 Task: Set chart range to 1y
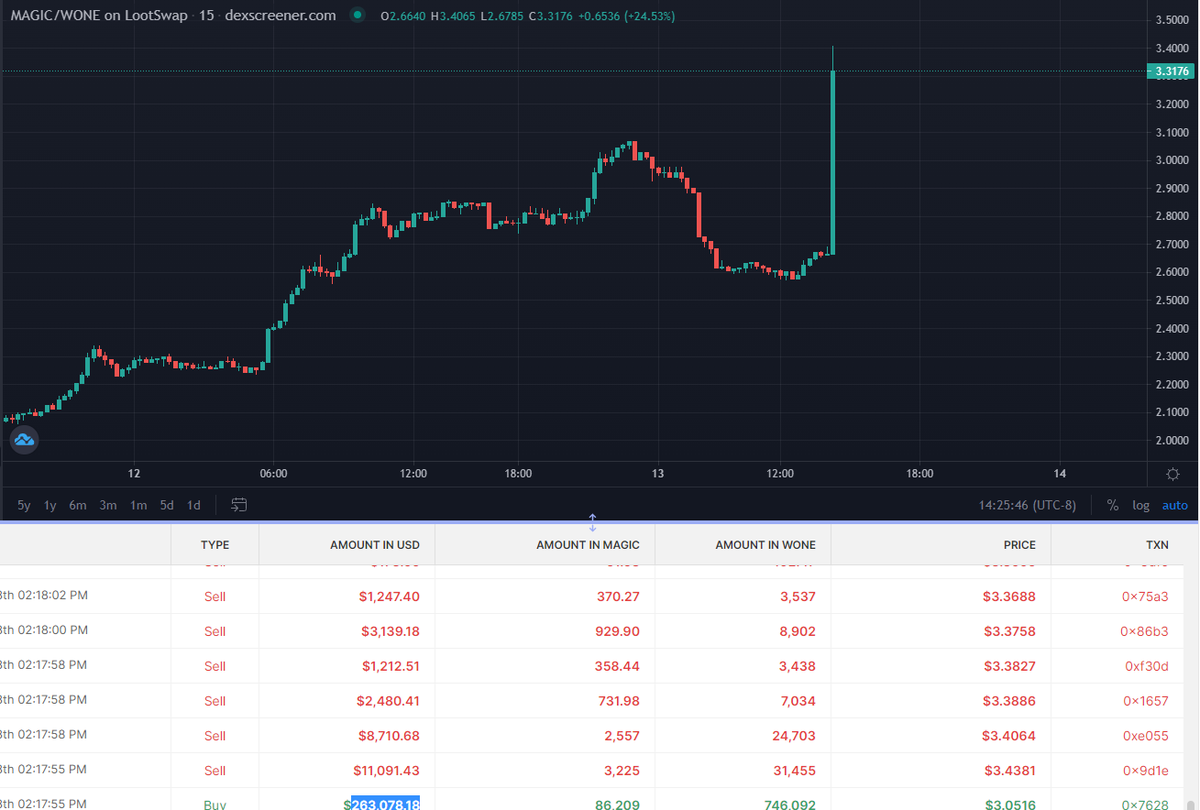pos(50,505)
